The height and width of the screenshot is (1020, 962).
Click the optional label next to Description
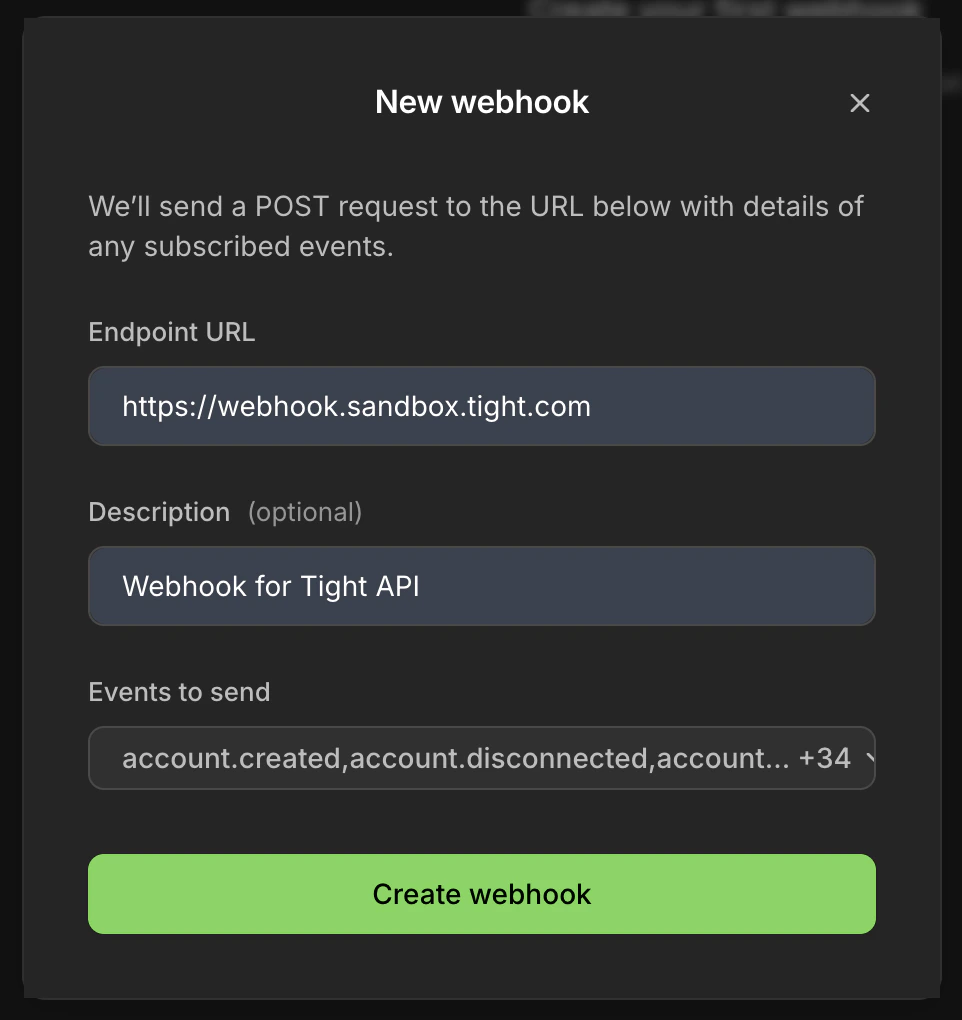306,512
